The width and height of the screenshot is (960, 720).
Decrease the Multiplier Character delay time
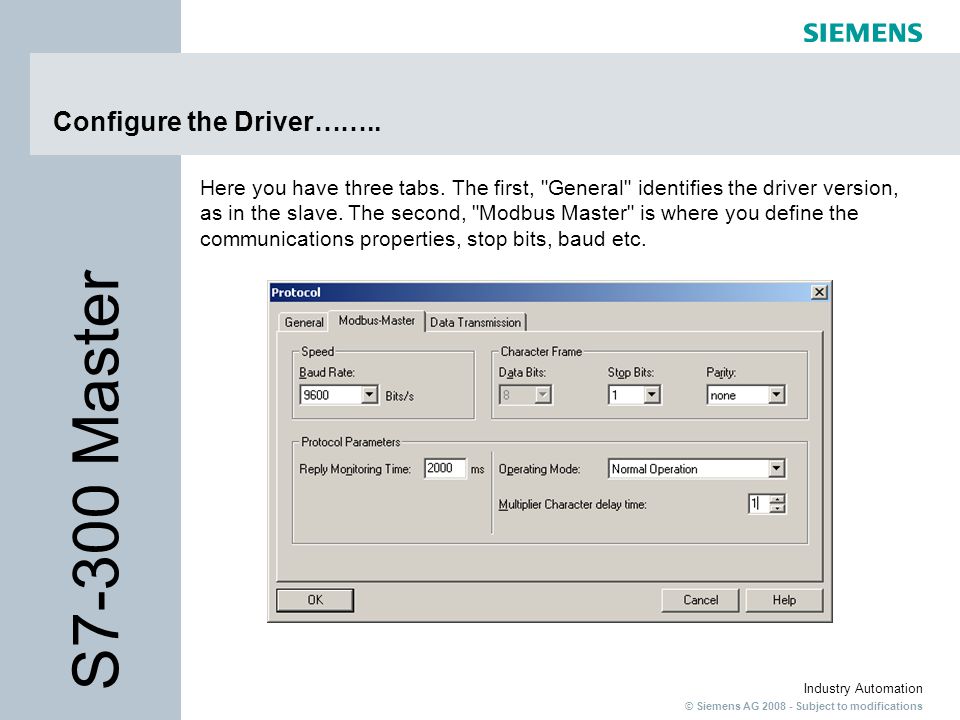click(778, 508)
